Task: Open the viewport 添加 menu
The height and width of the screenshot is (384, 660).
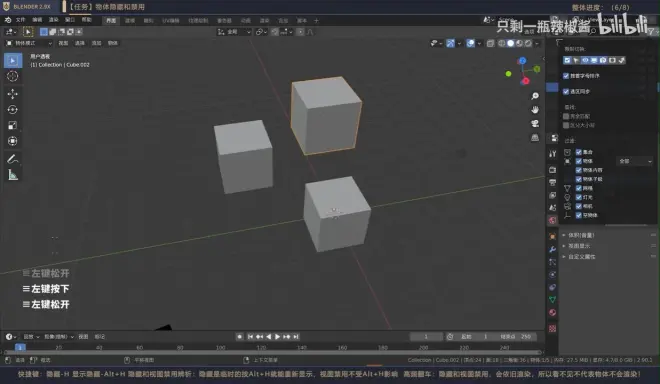Action: [x=96, y=43]
